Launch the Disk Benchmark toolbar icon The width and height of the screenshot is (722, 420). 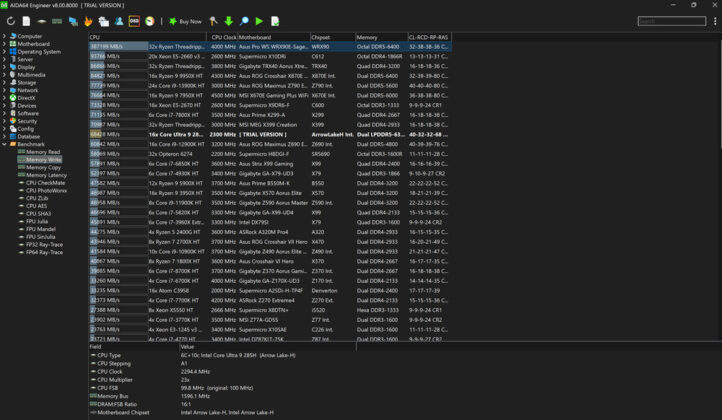[41, 21]
